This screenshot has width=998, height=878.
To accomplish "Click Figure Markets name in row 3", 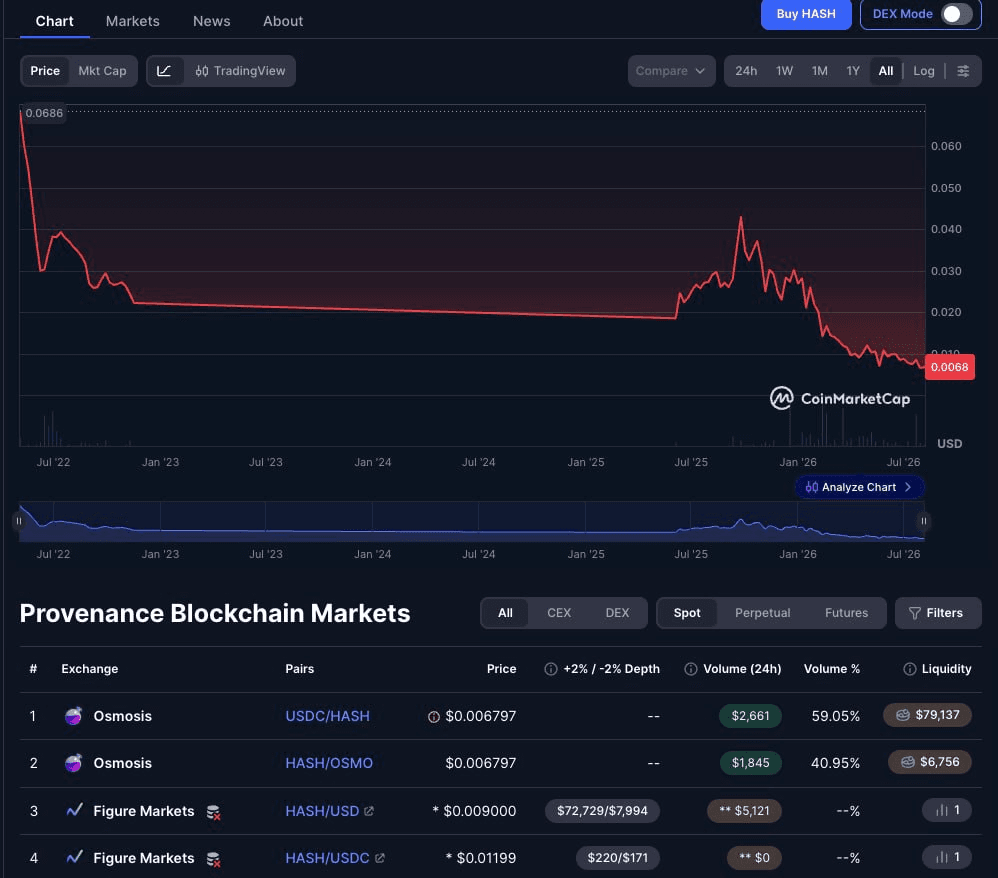I will coord(144,811).
